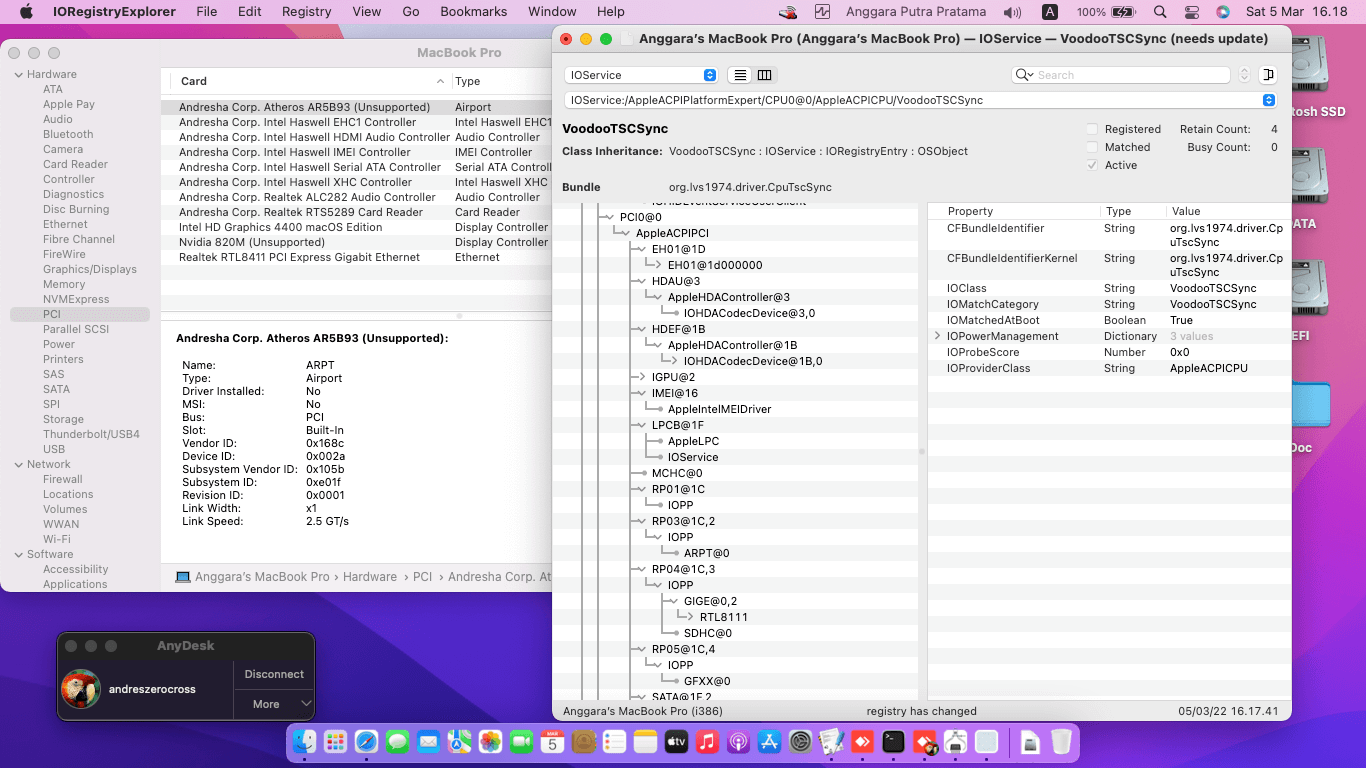Open Maps from the Dock

point(459,741)
